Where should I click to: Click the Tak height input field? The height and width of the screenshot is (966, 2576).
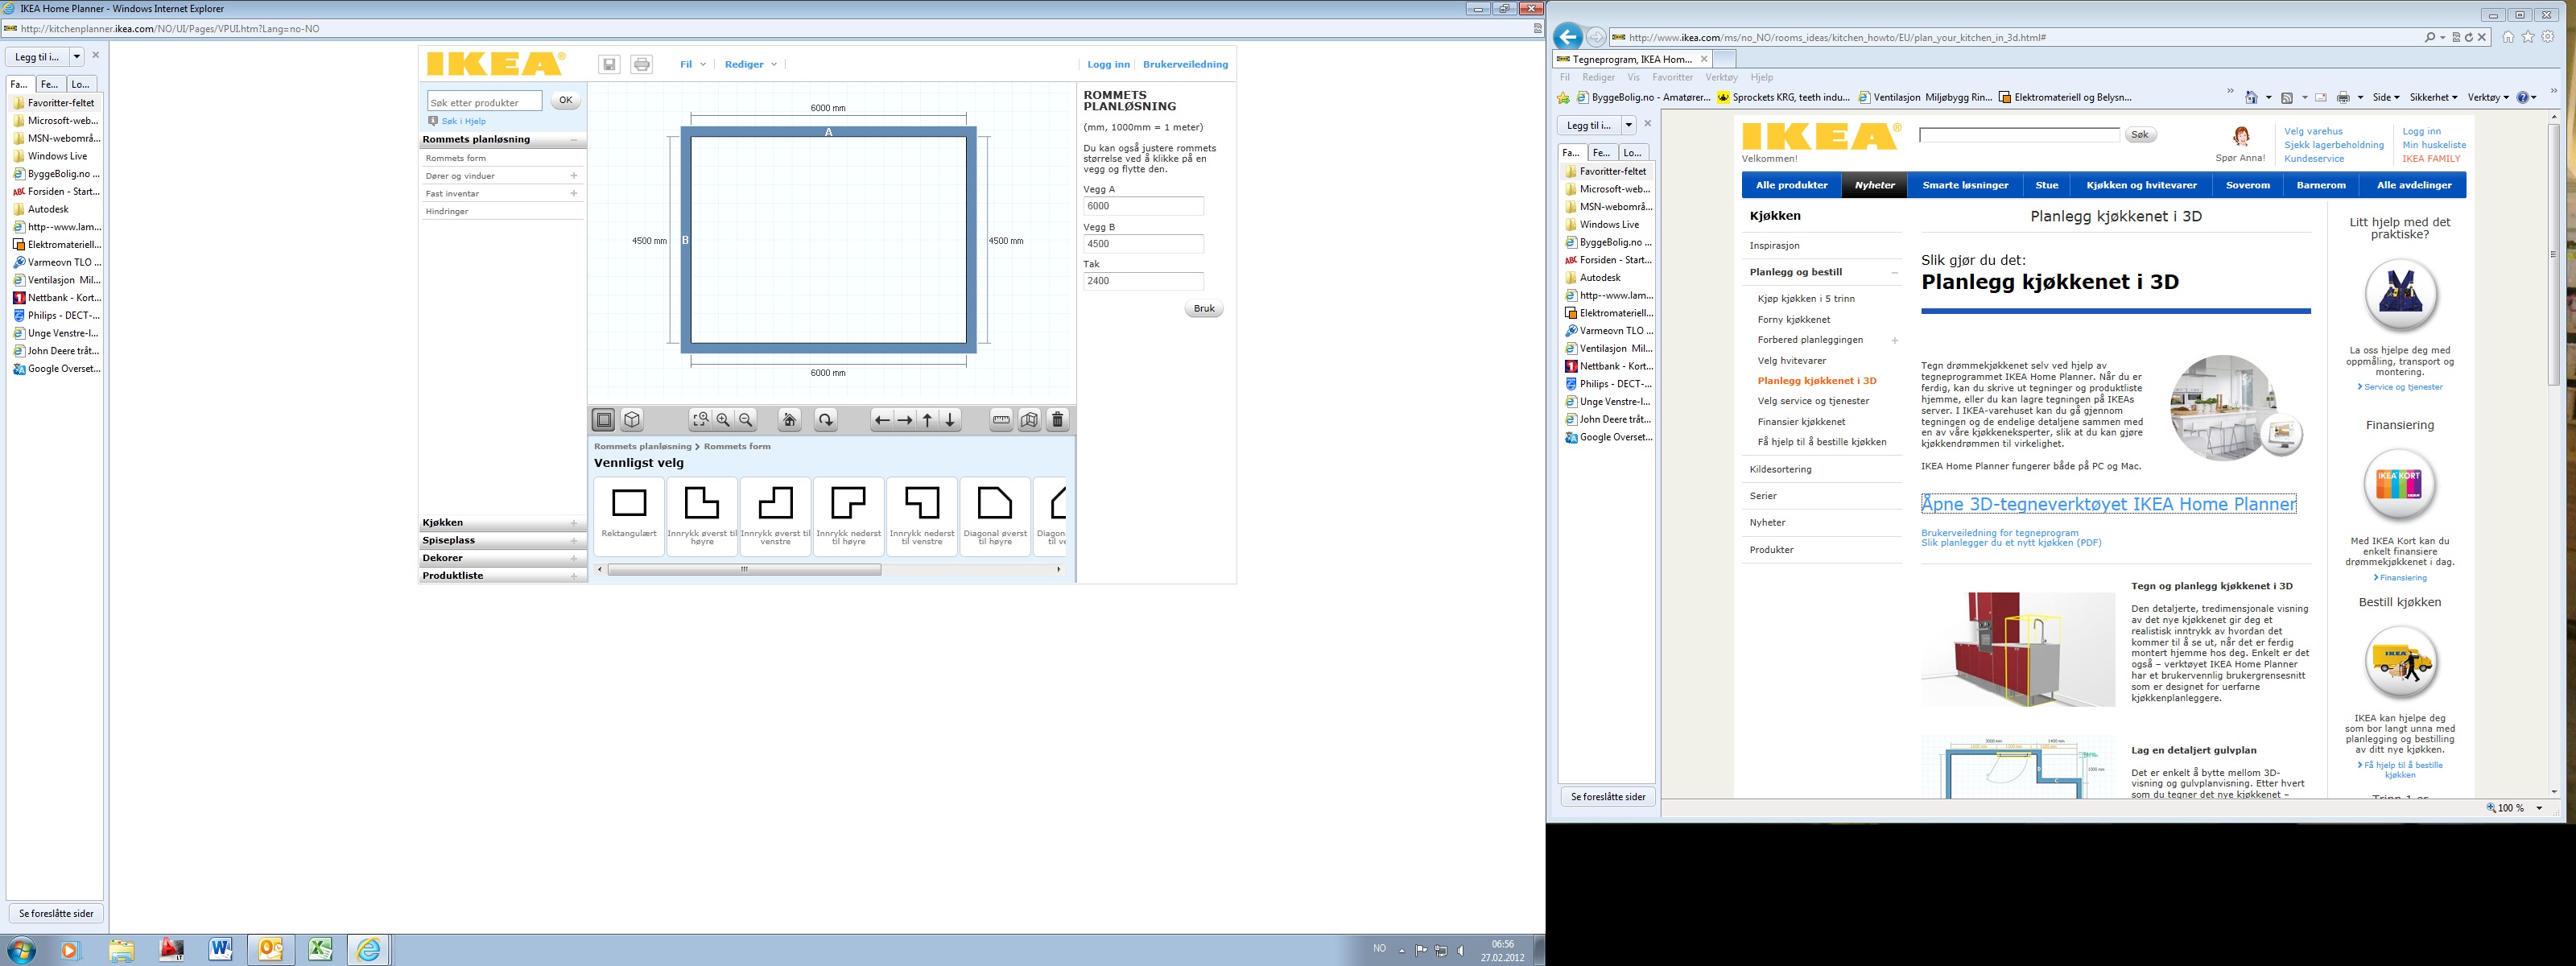1143,281
